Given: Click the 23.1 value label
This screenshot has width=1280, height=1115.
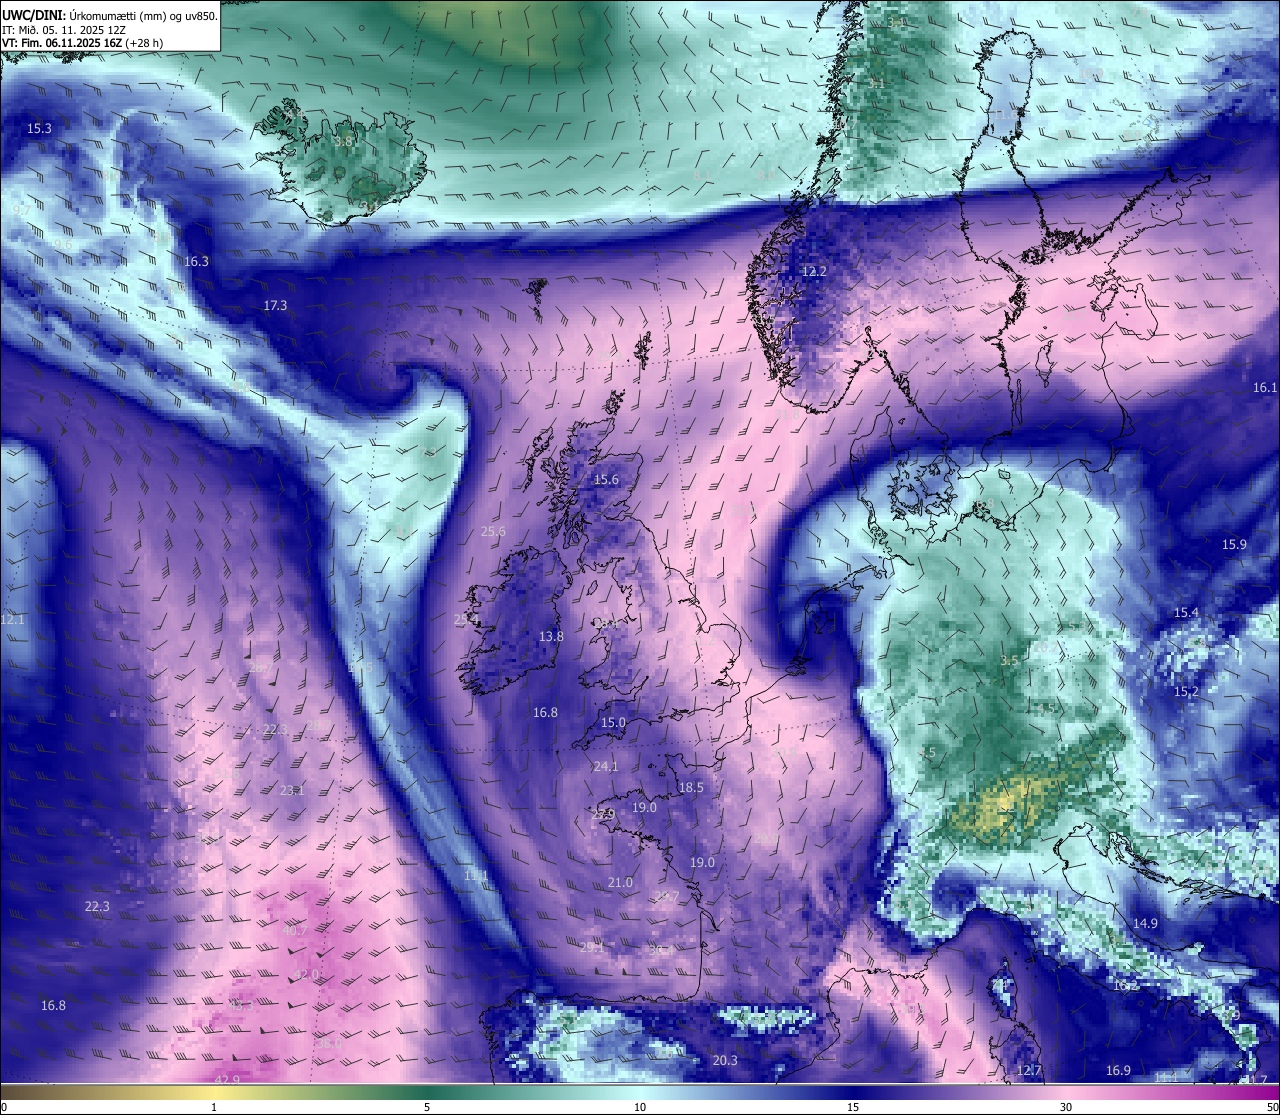Looking at the screenshot, I should coord(291,791).
